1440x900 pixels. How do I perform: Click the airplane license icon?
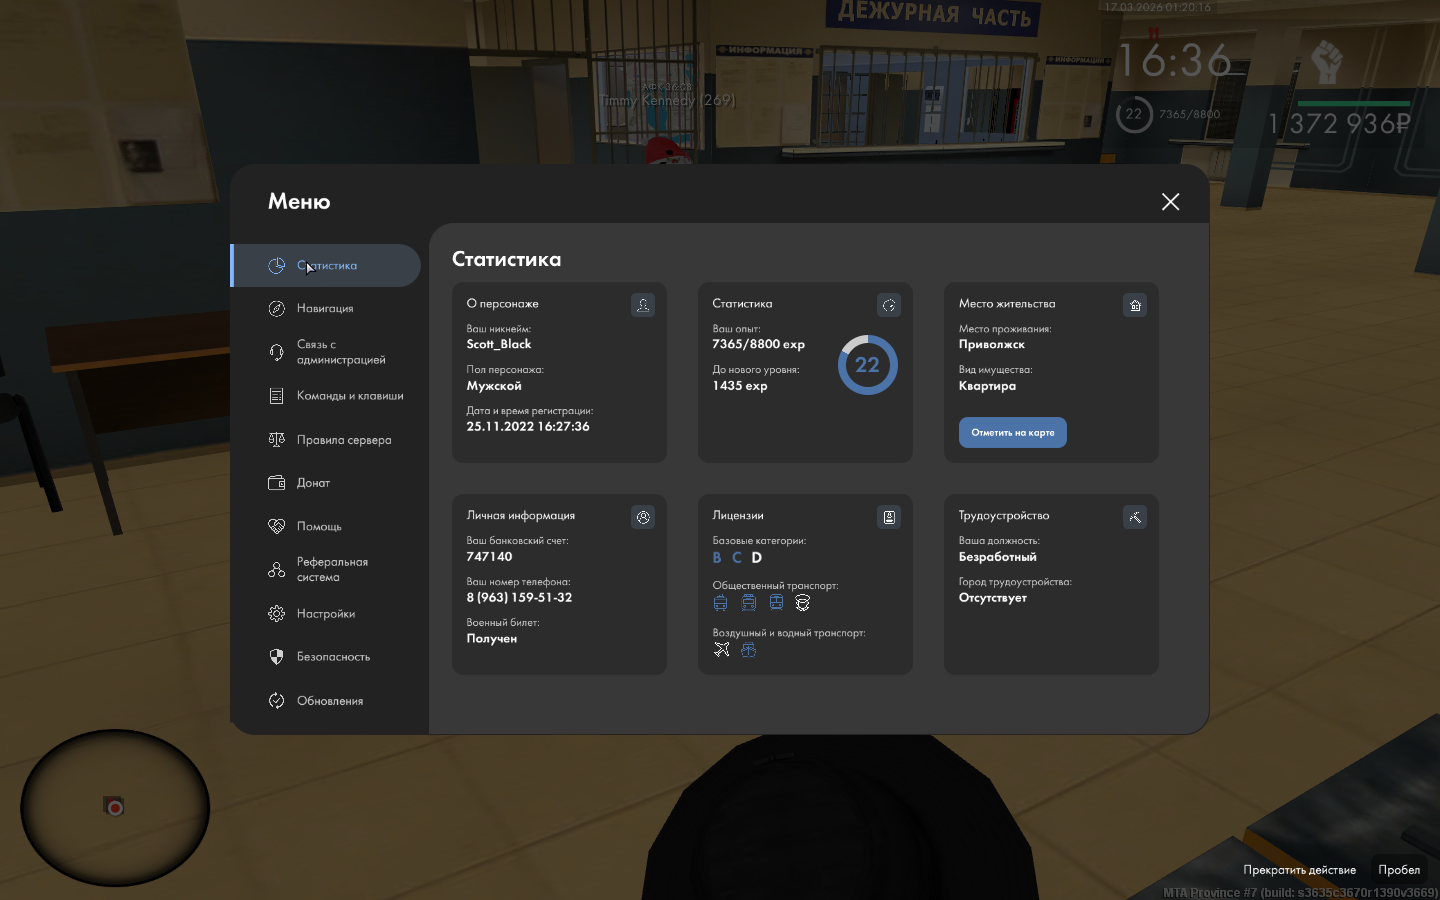click(722, 650)
